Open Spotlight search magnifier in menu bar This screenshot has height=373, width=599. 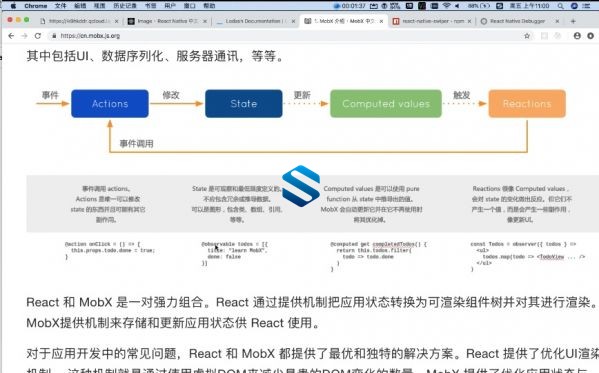click(560, 6)
